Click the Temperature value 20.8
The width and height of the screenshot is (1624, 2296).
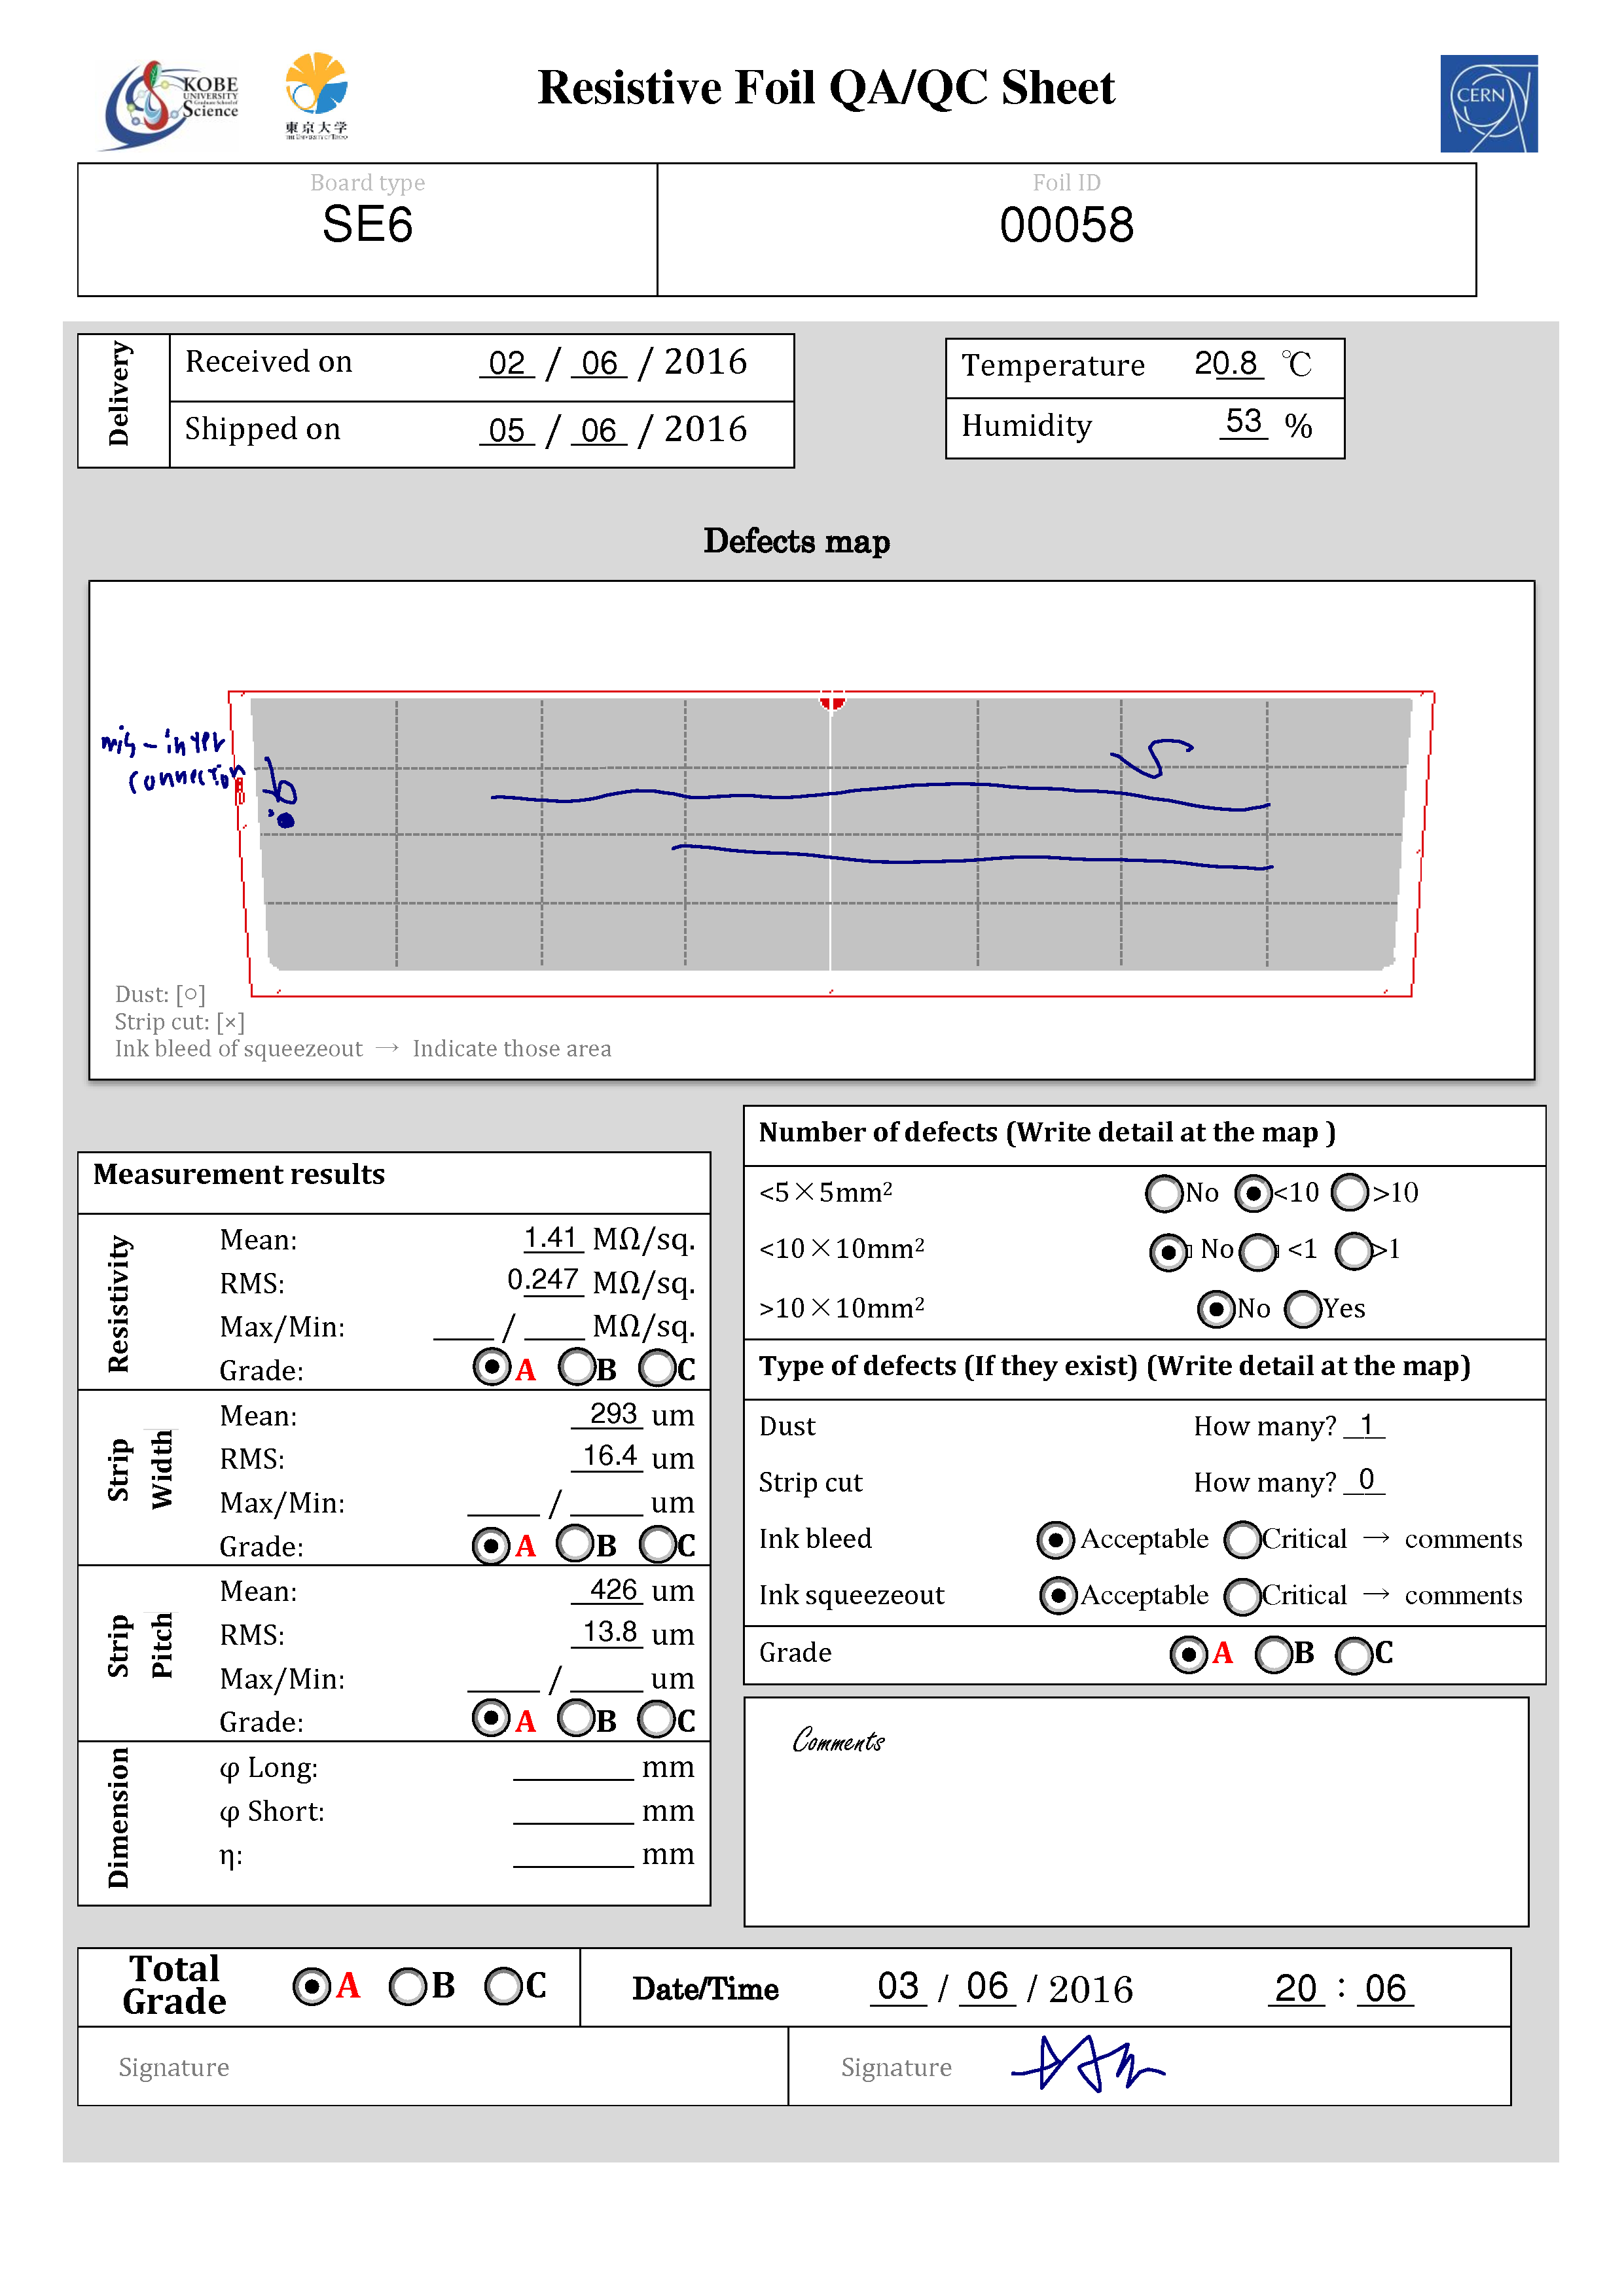[x=1227, y=363]
